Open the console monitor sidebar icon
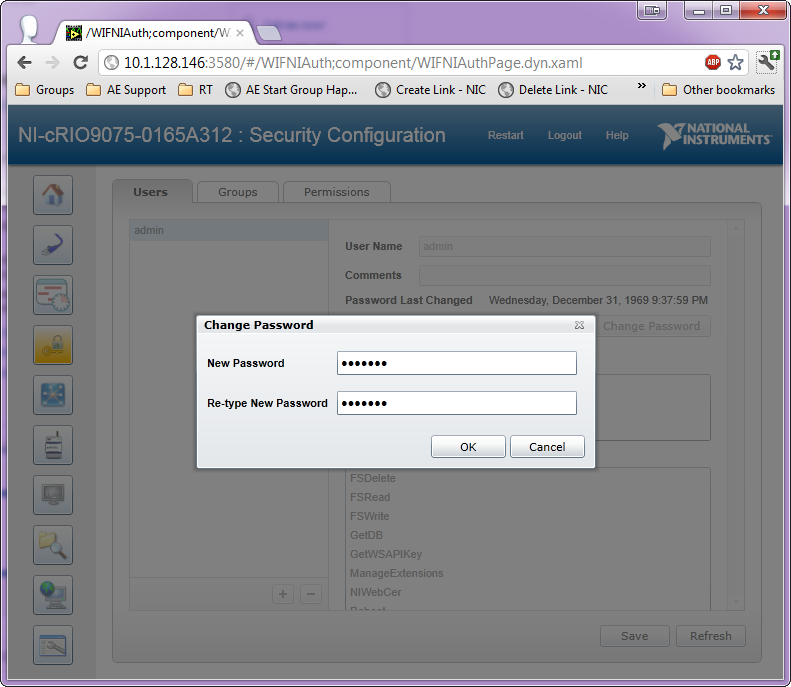The height and width of the screenshot is (687, 791). [53, 495]
